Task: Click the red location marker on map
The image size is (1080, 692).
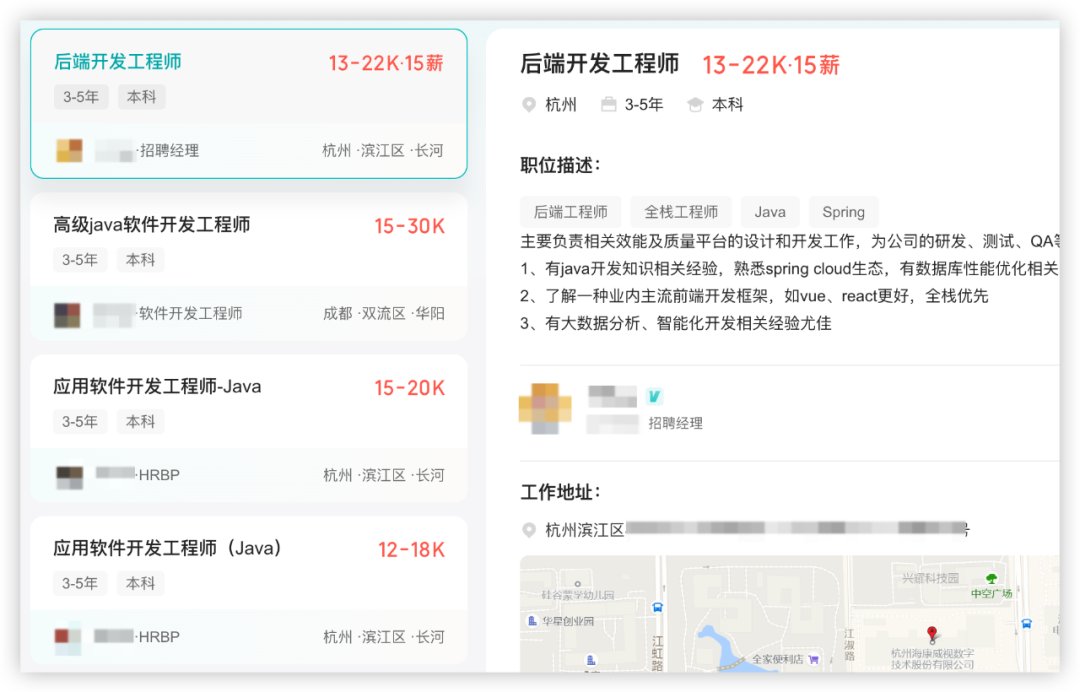Action: tap(932, 633)
